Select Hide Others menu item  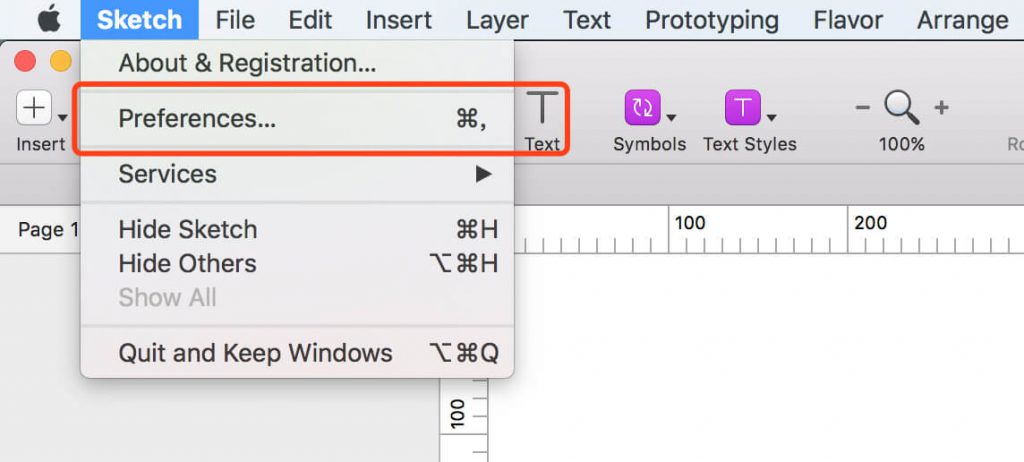tap(188, 264)
